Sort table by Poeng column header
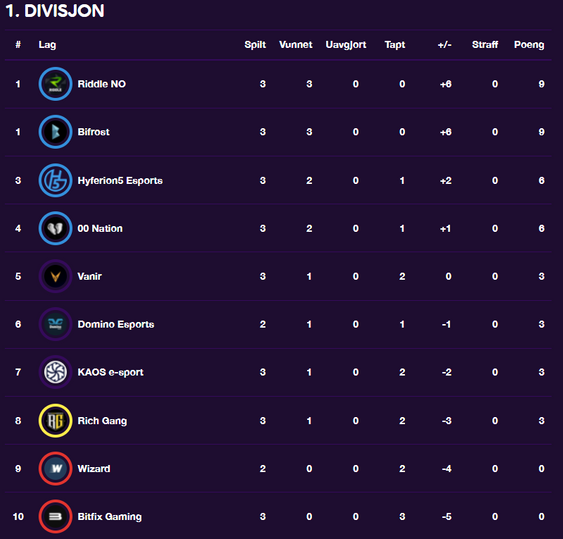 [x=529, y=45]
